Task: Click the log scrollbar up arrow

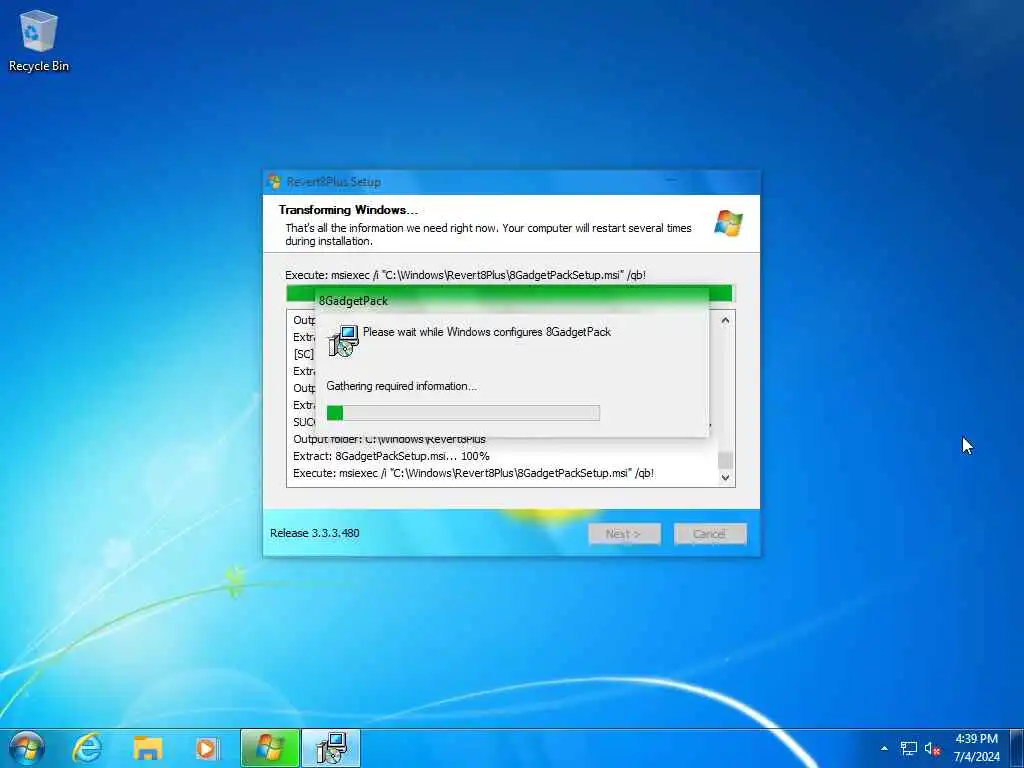Action: point(725,321)
